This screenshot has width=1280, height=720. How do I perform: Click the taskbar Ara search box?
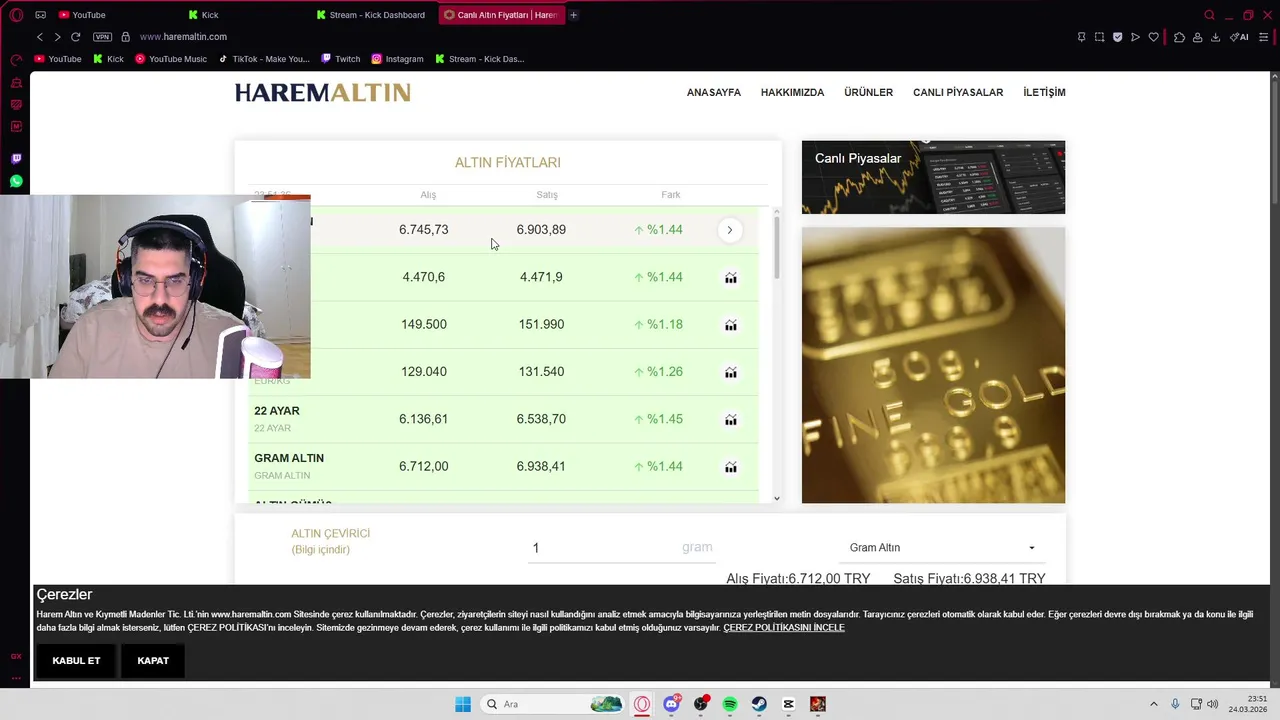coord(552,704)
